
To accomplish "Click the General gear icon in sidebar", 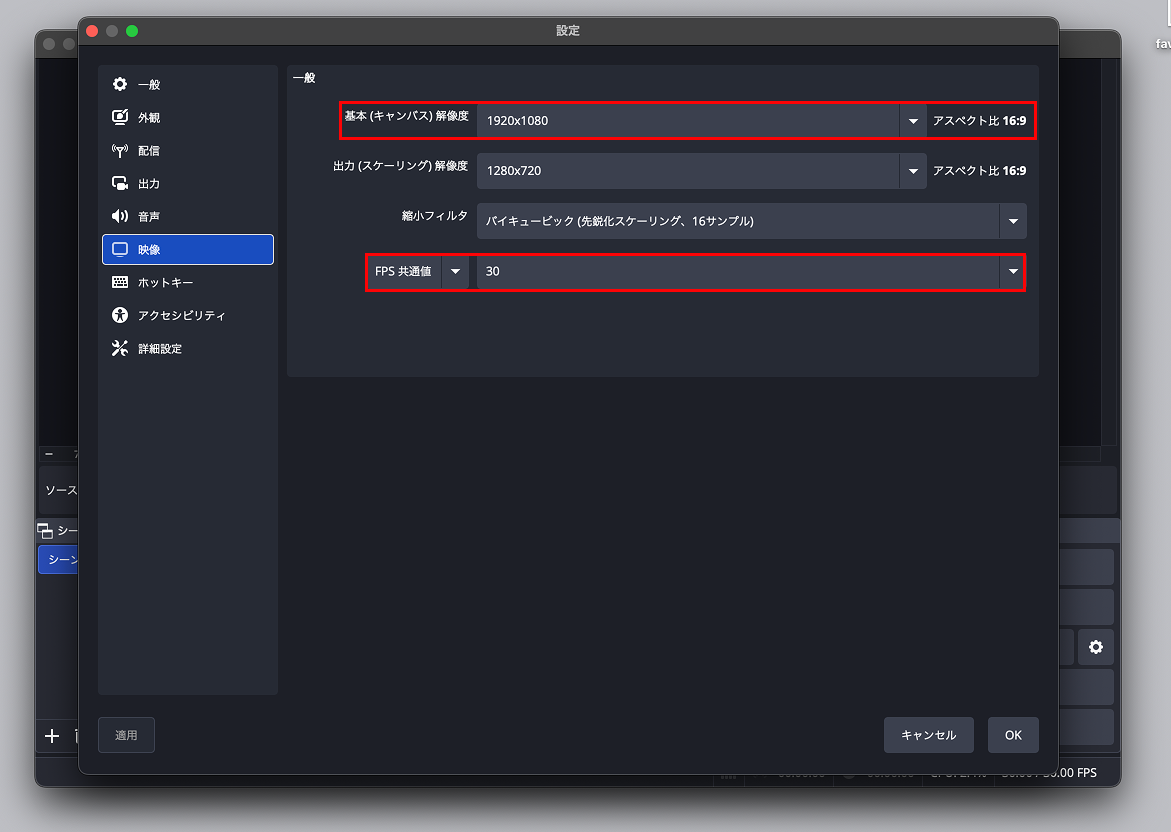I will pos(120,85).
